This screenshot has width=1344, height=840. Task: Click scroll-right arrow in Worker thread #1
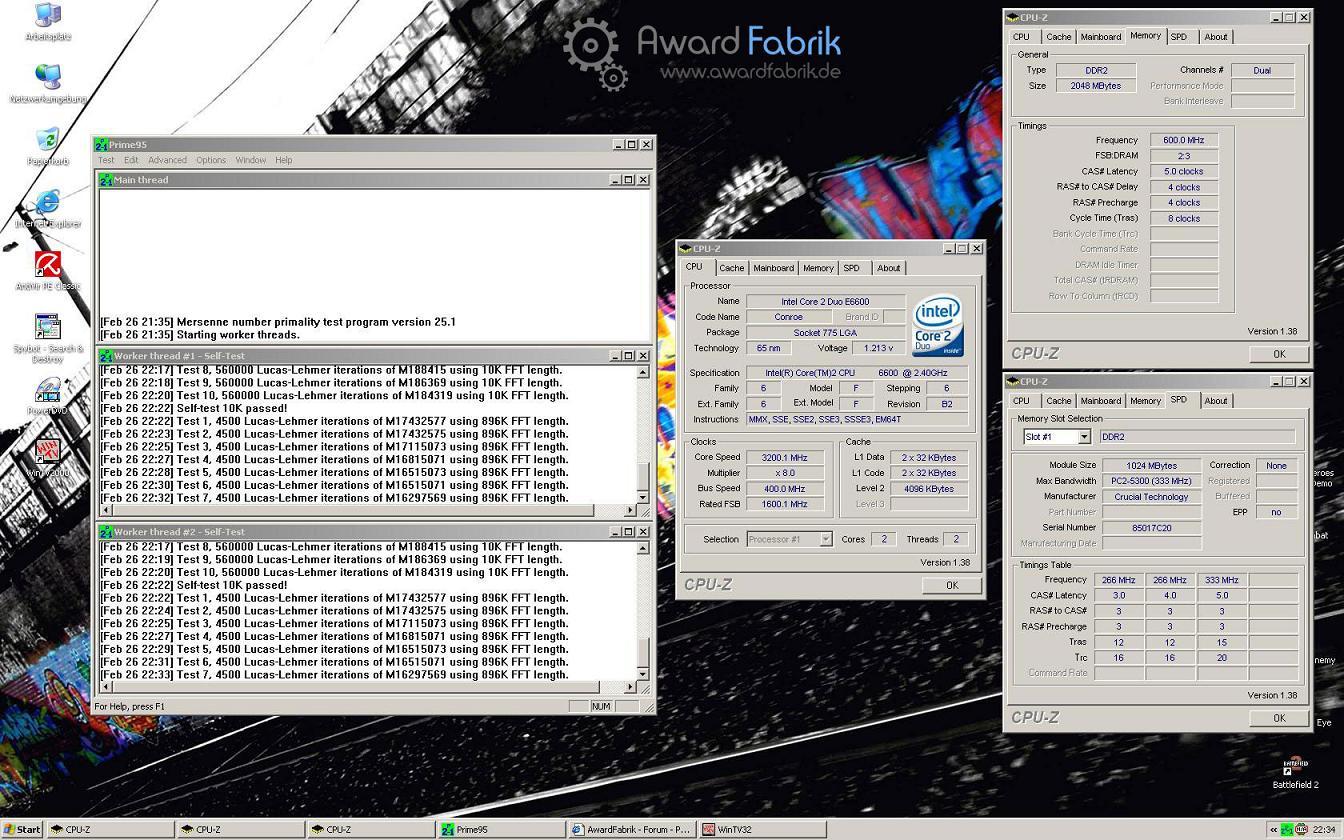[x=630, y=510]
